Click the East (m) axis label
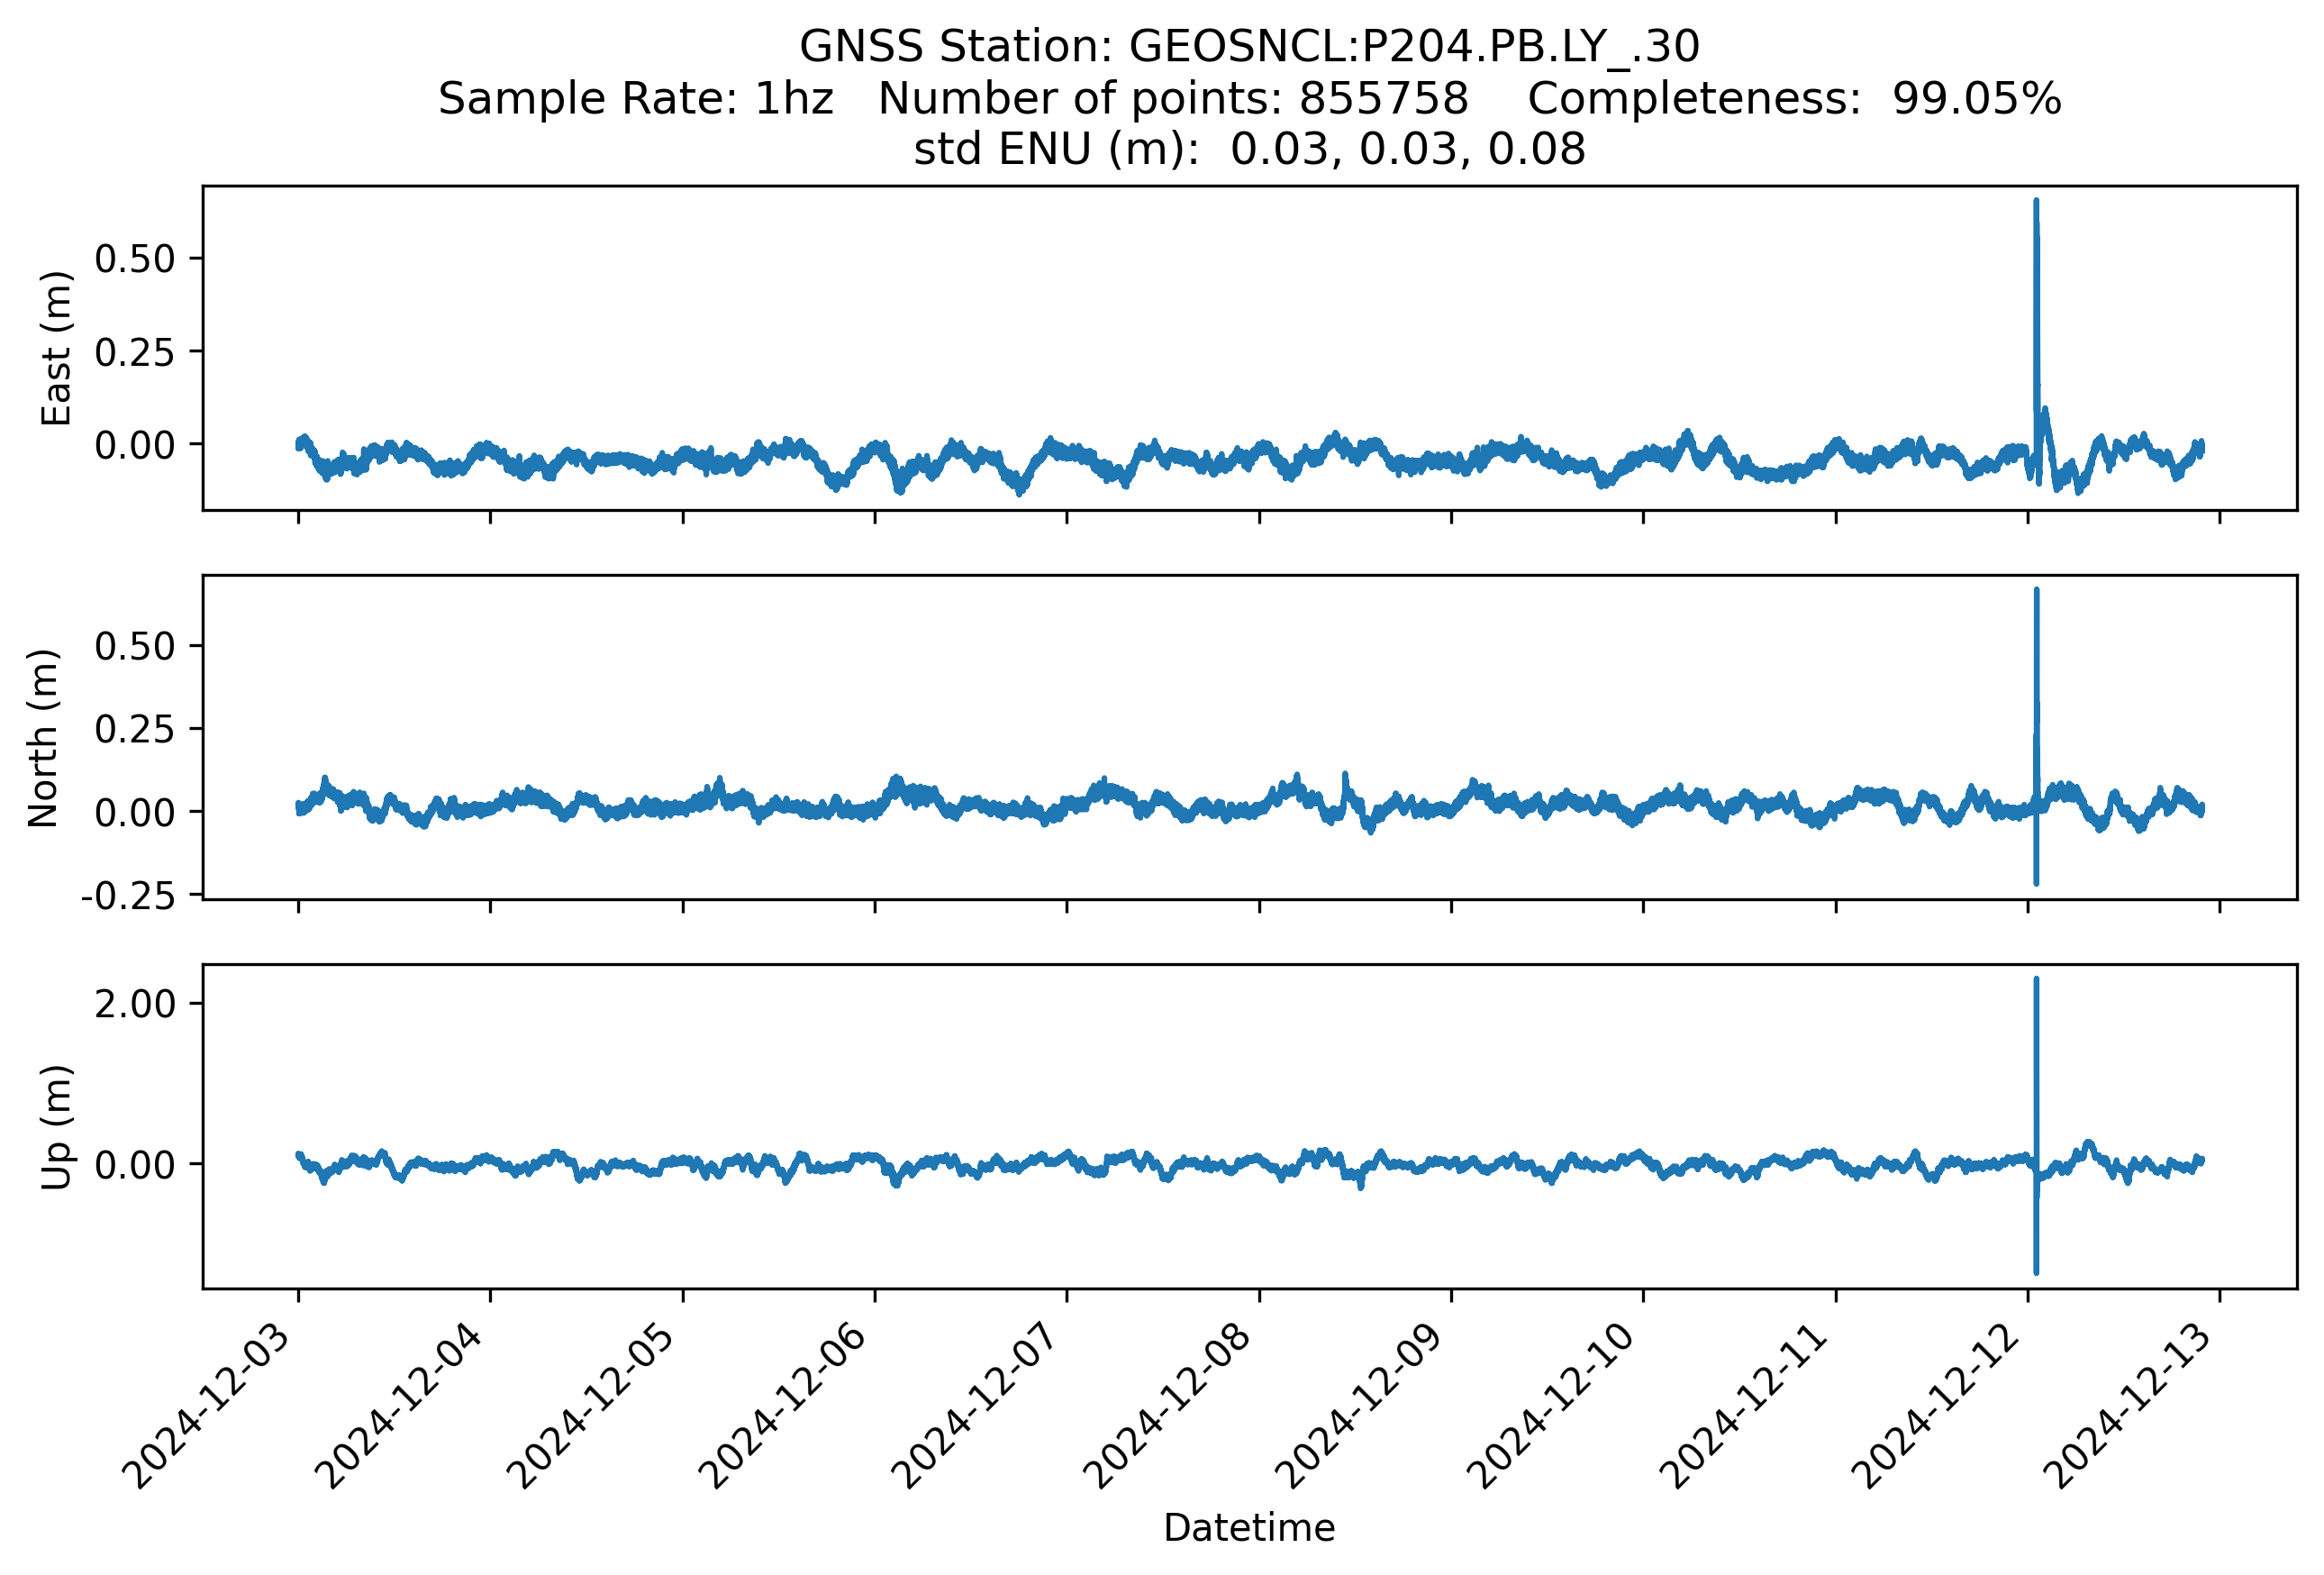The height and width of the screenshot is (1575, 2324). [x=57, y=348]
